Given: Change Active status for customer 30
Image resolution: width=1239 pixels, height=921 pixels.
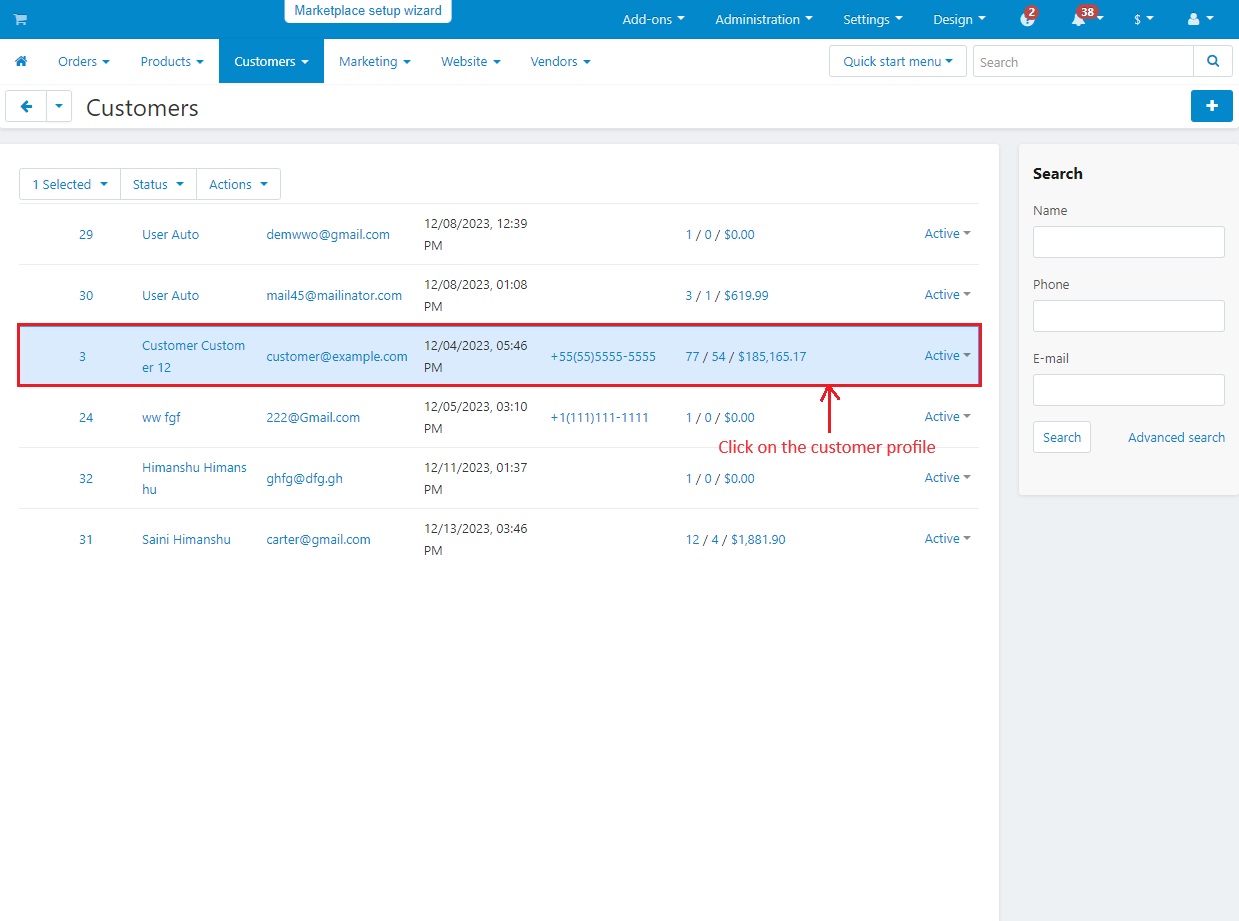Looking at the screenshot, I should 947,294.
